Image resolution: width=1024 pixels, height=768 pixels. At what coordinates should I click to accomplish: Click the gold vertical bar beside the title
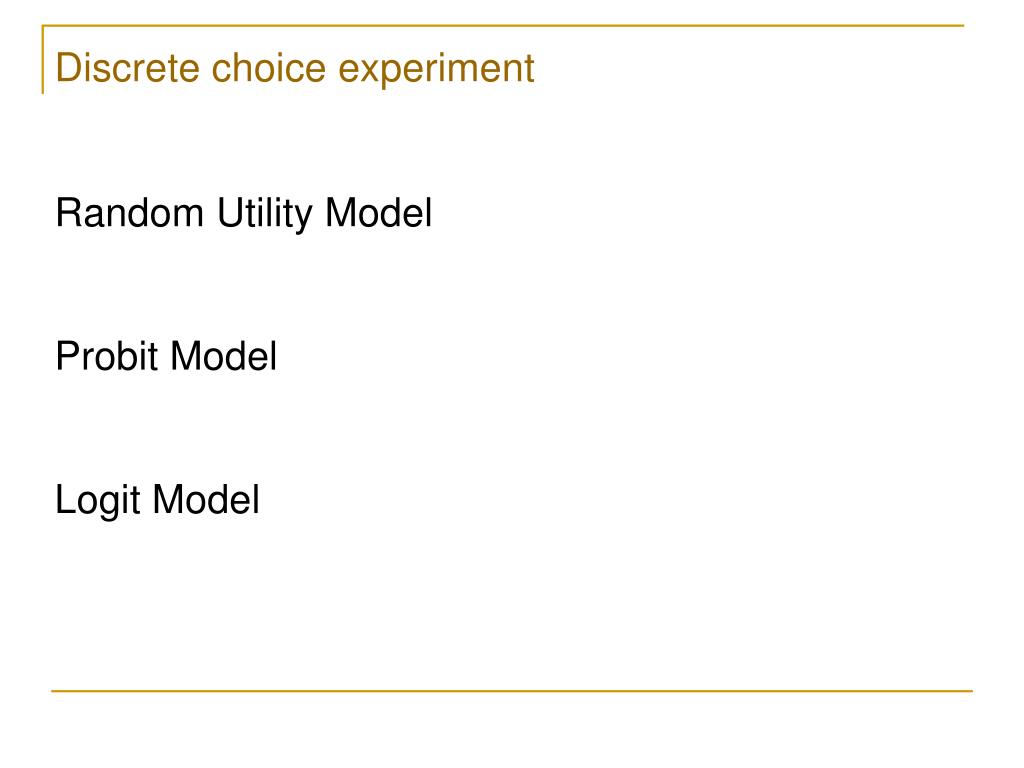pyautogui.click(x=43, y=59)
